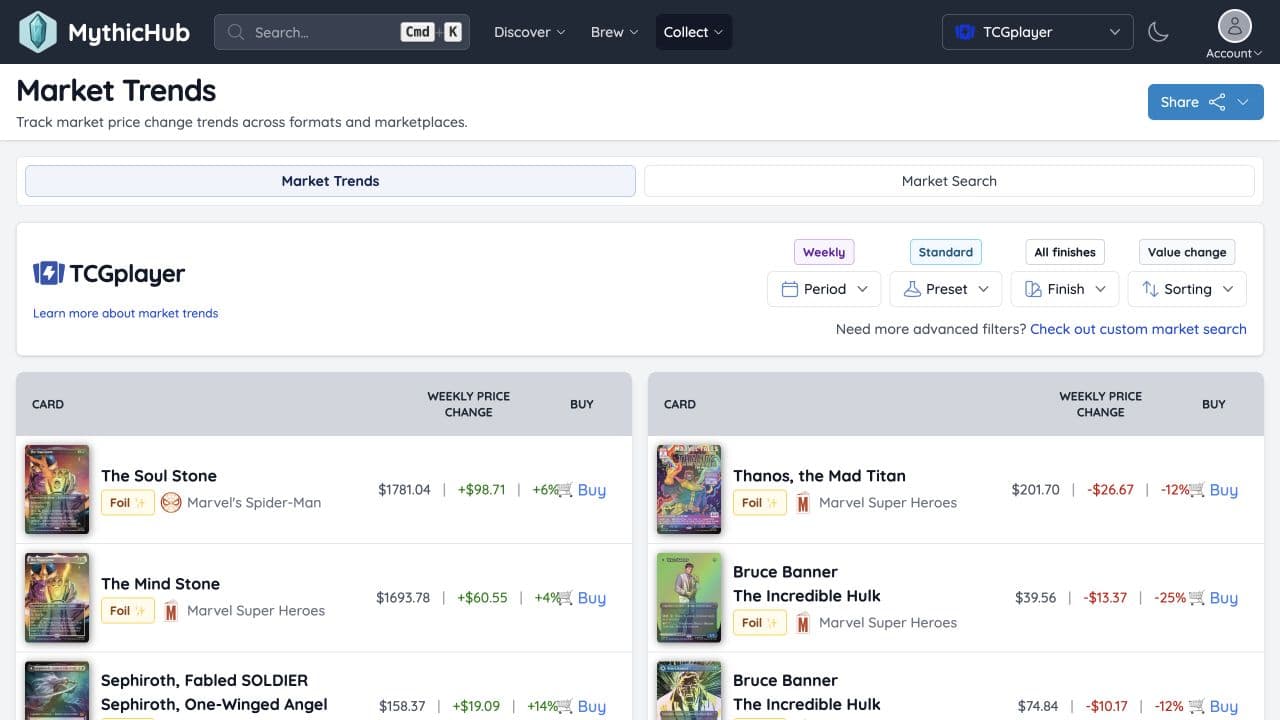The width and height of the screenshot is (1280, 720).
Task: Click the Foil badge on Thanos
Action: tap(760, 502)
